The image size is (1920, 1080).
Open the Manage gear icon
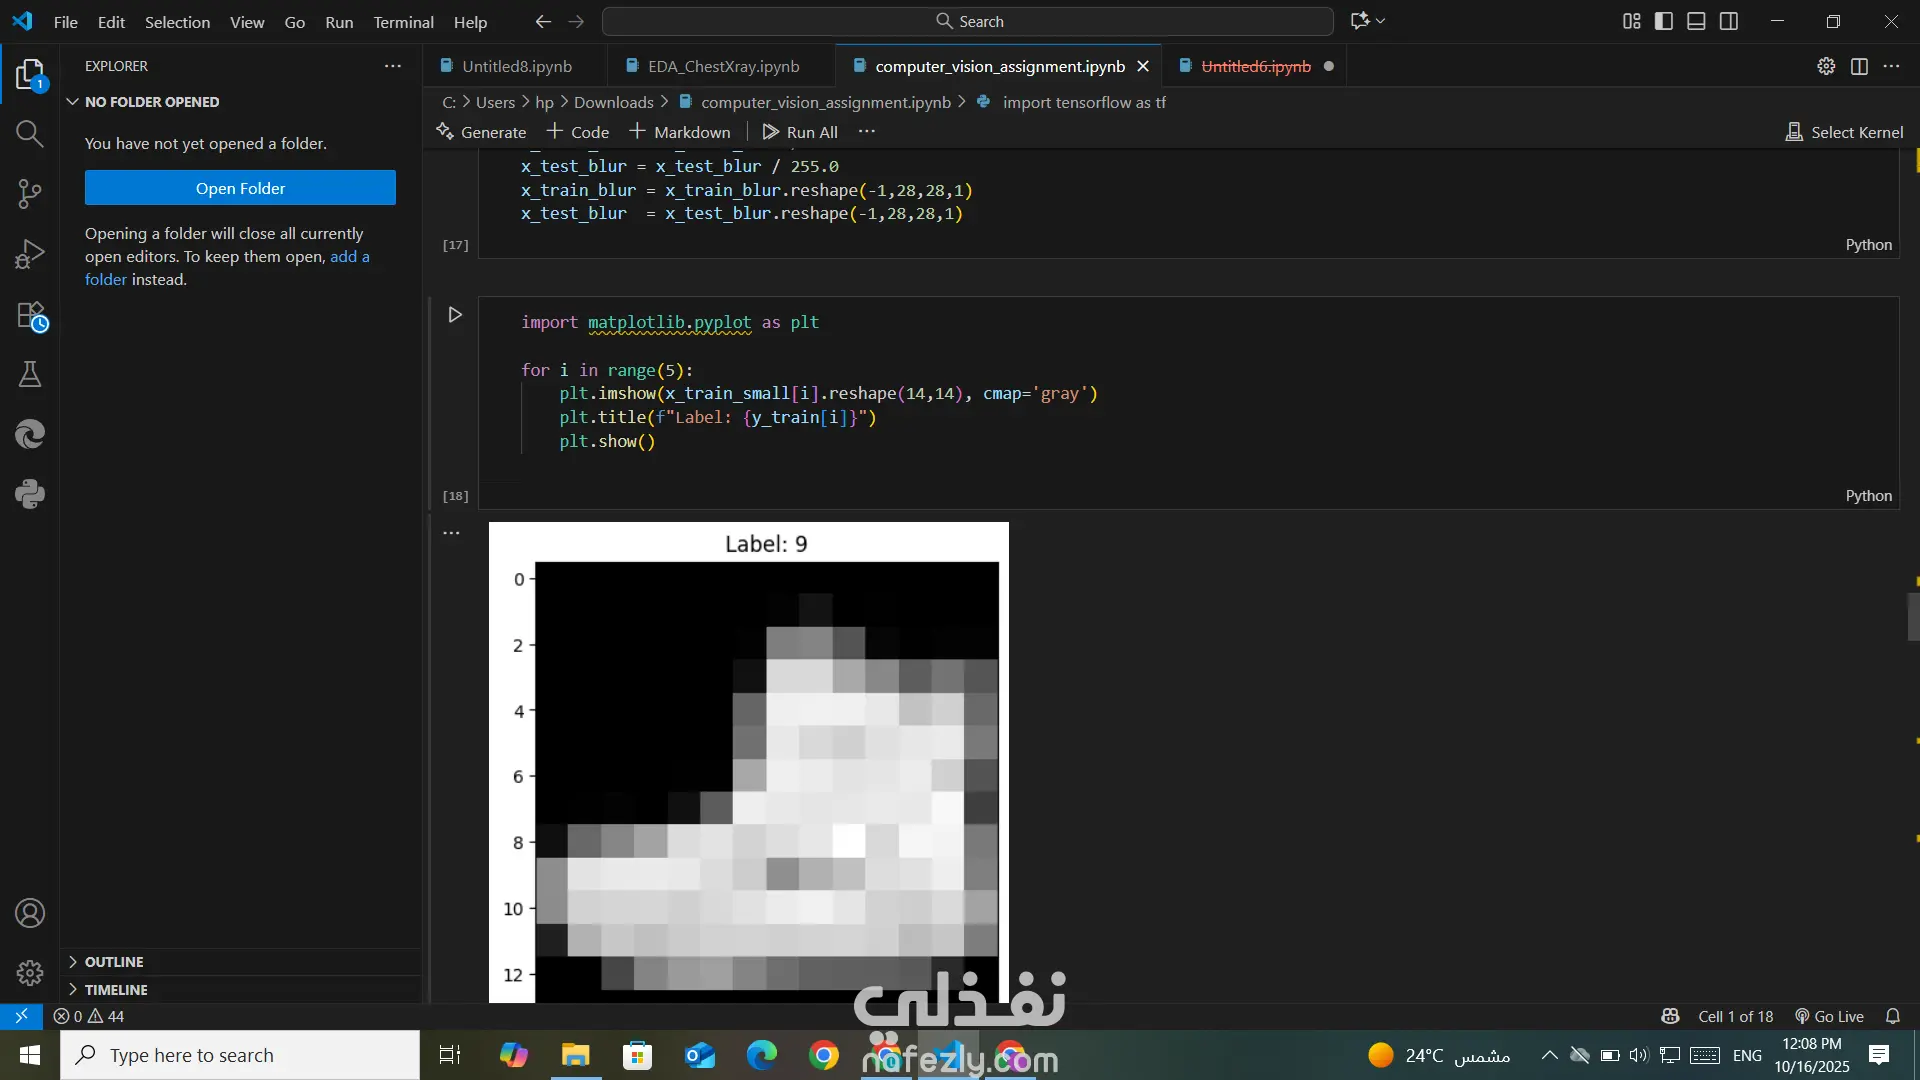(x=29, y=972)
